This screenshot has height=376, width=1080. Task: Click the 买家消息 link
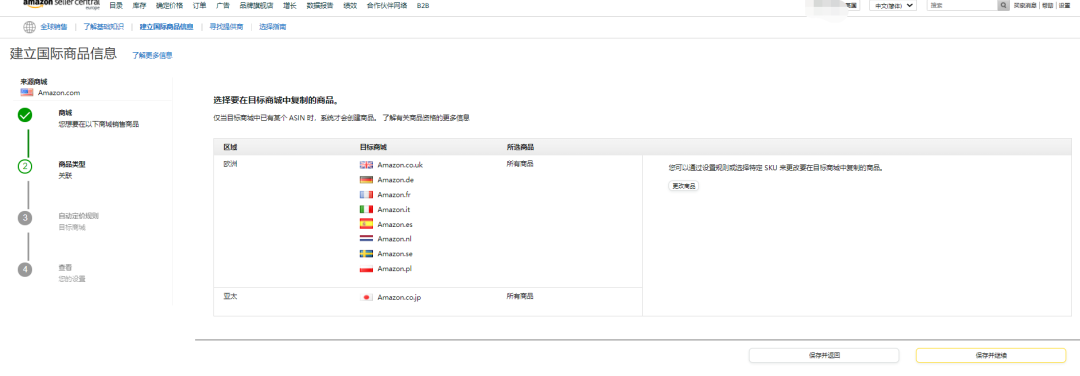click(1025, 6)
